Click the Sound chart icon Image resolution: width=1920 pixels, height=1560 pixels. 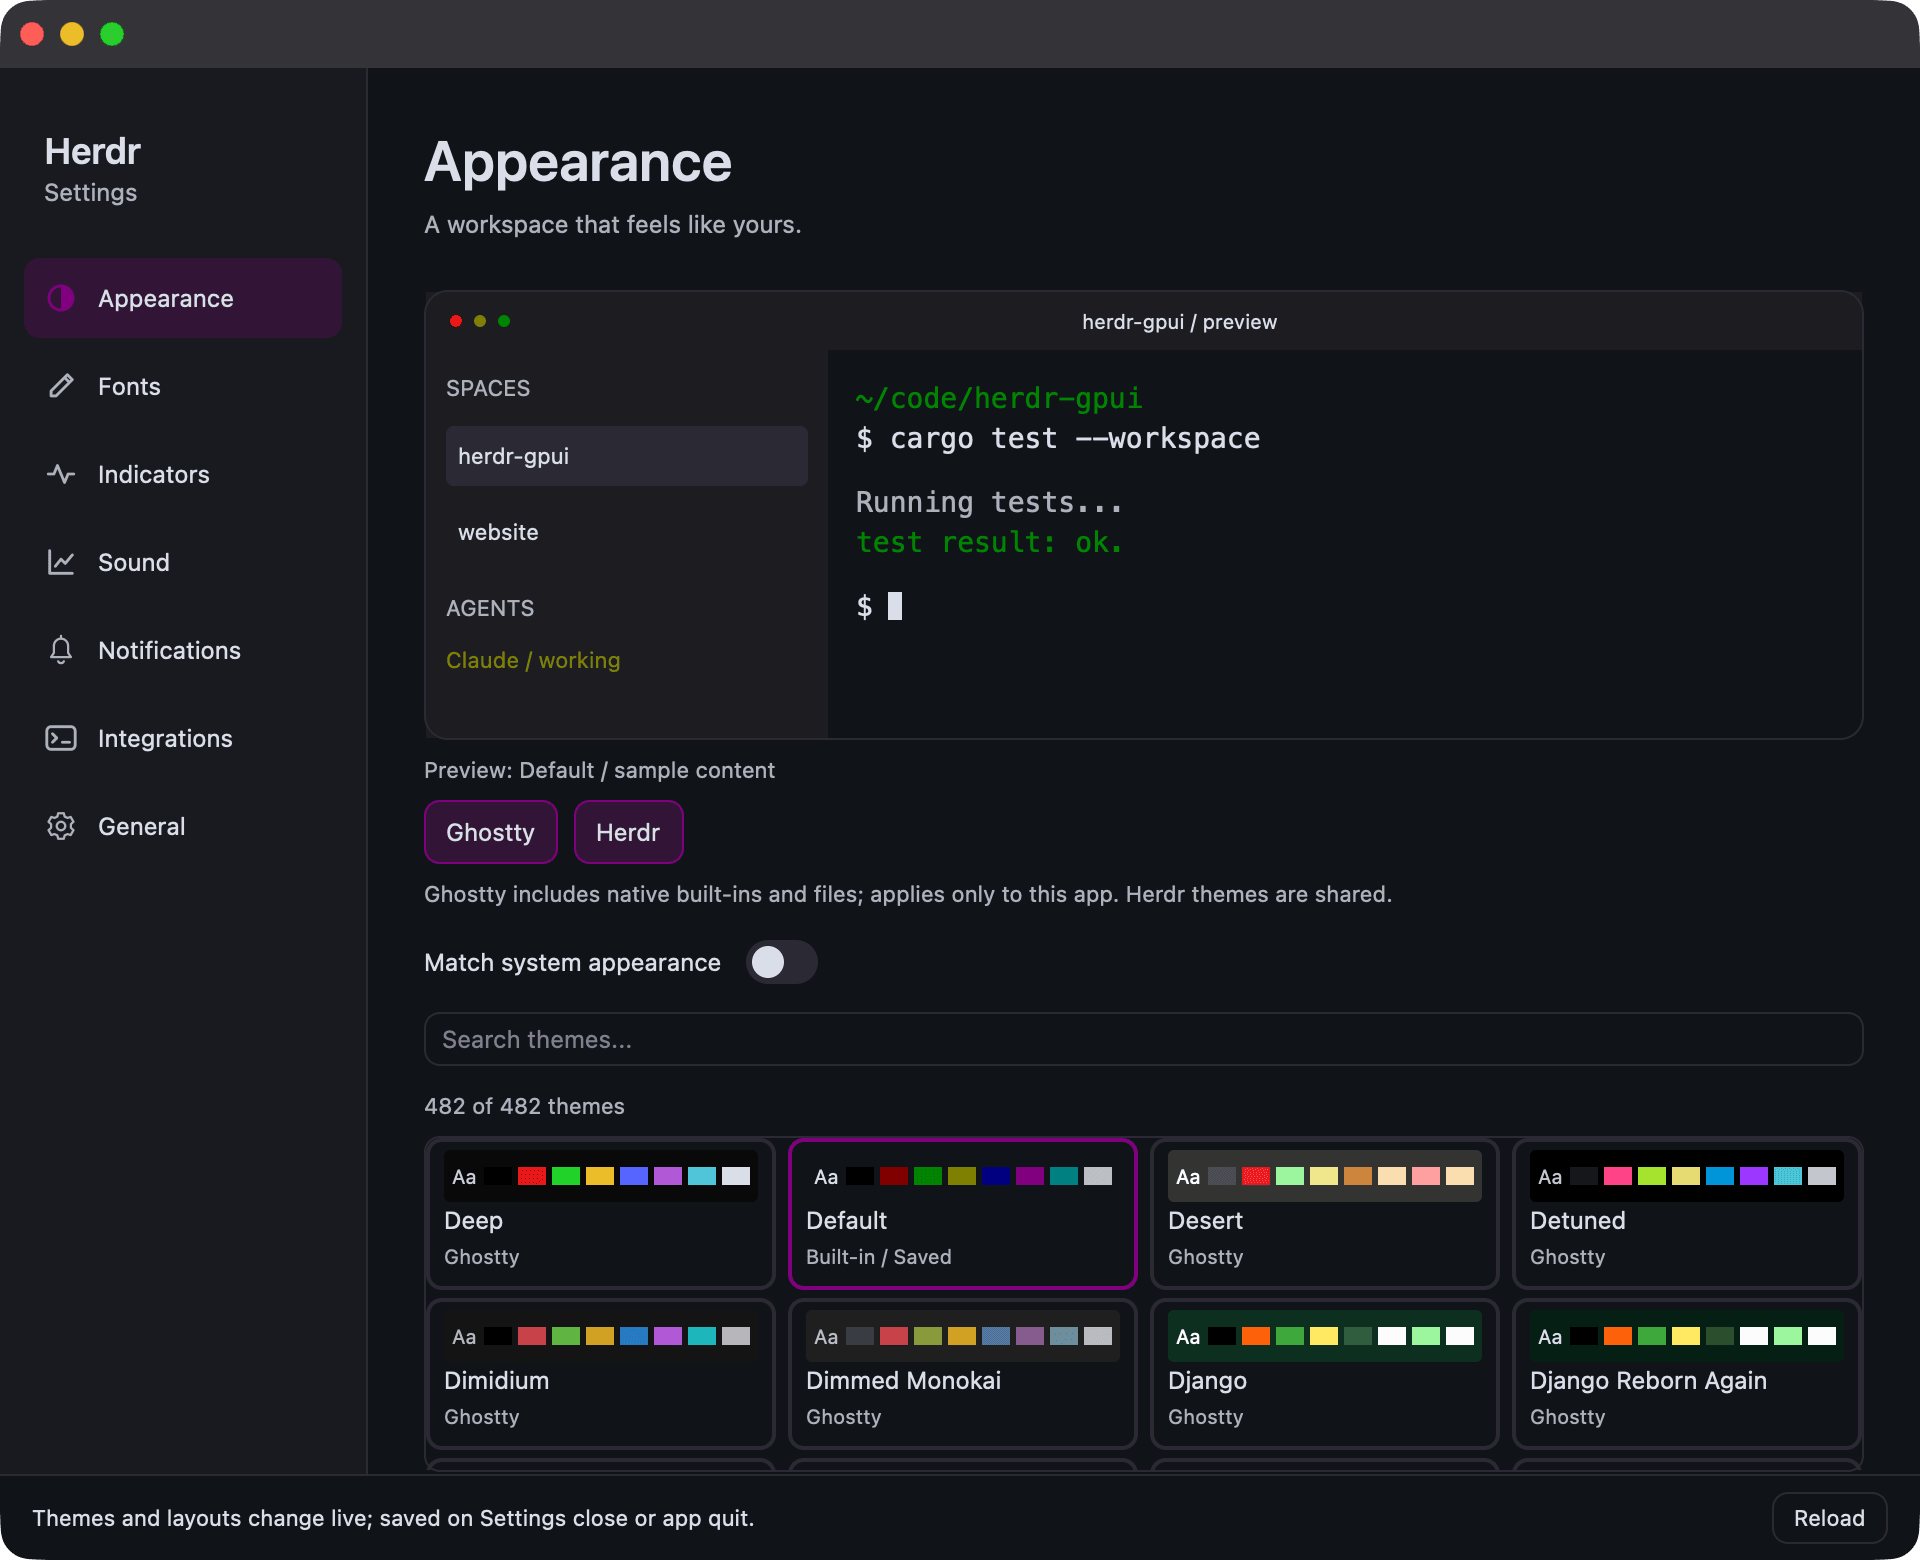coord(61,562)
